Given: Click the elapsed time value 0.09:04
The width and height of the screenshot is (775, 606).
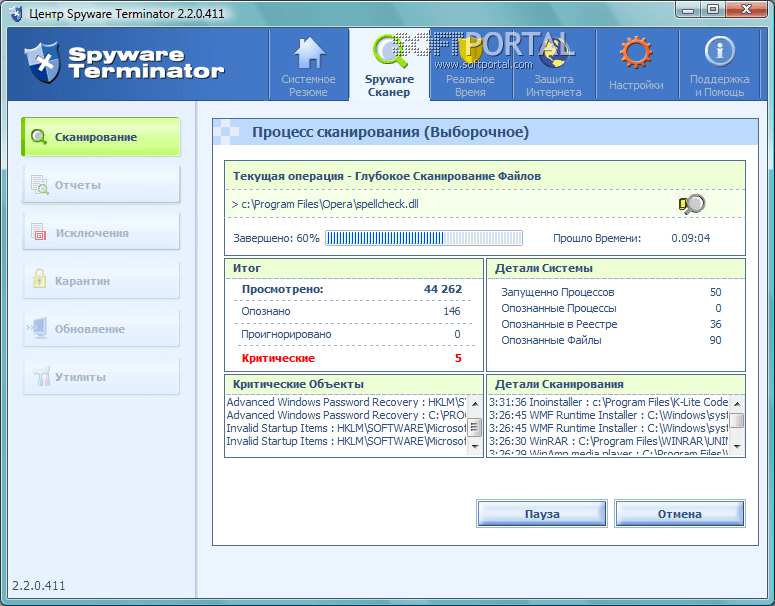Looking at the screenshot, I should (690, 238).
